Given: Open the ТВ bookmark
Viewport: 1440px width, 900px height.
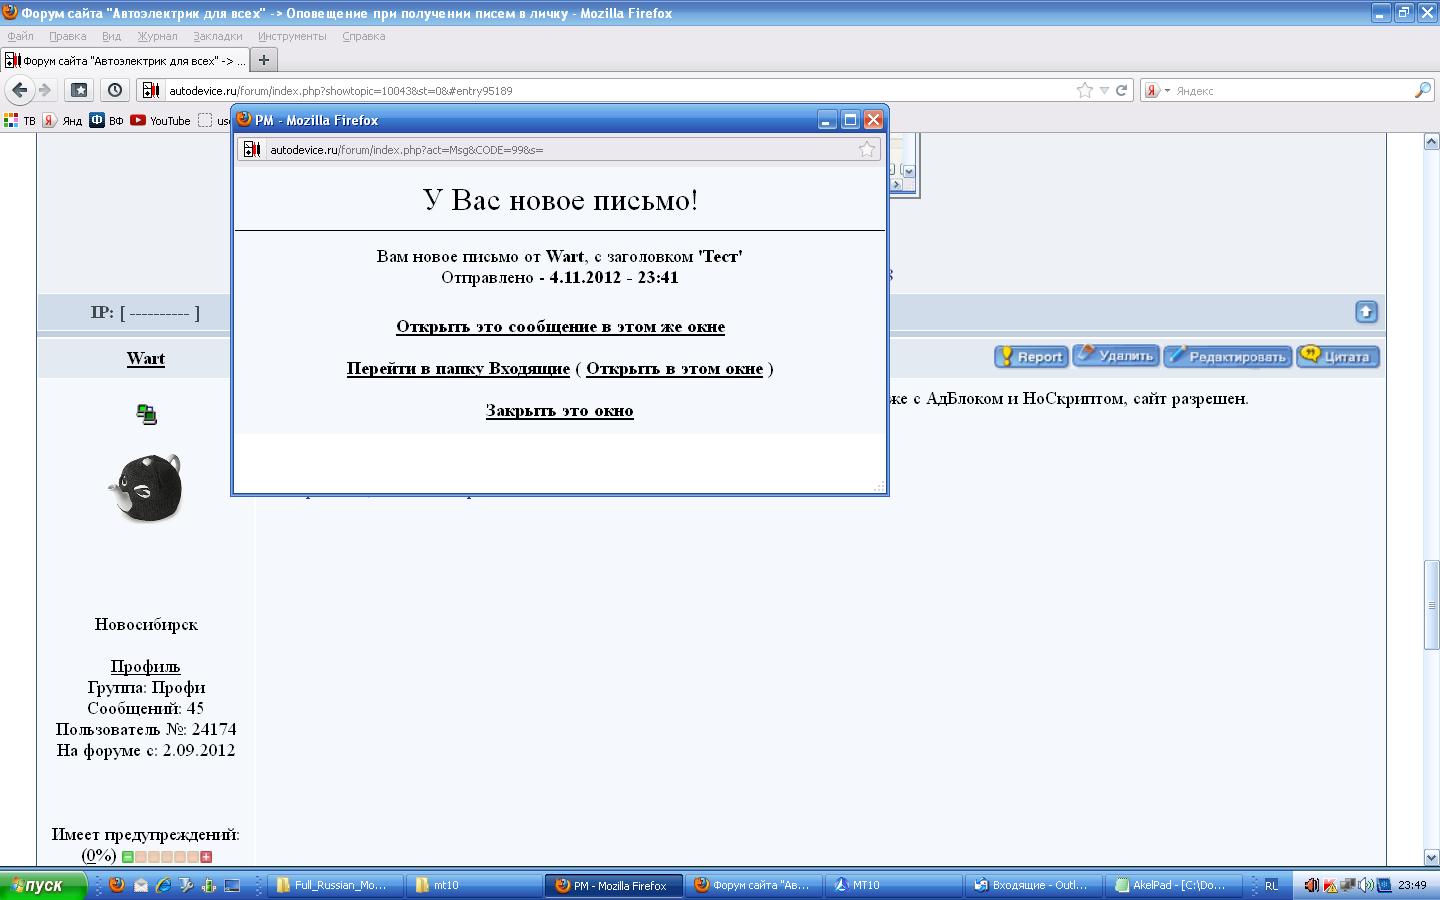Looking at the screenshot, I should (20, 120).
